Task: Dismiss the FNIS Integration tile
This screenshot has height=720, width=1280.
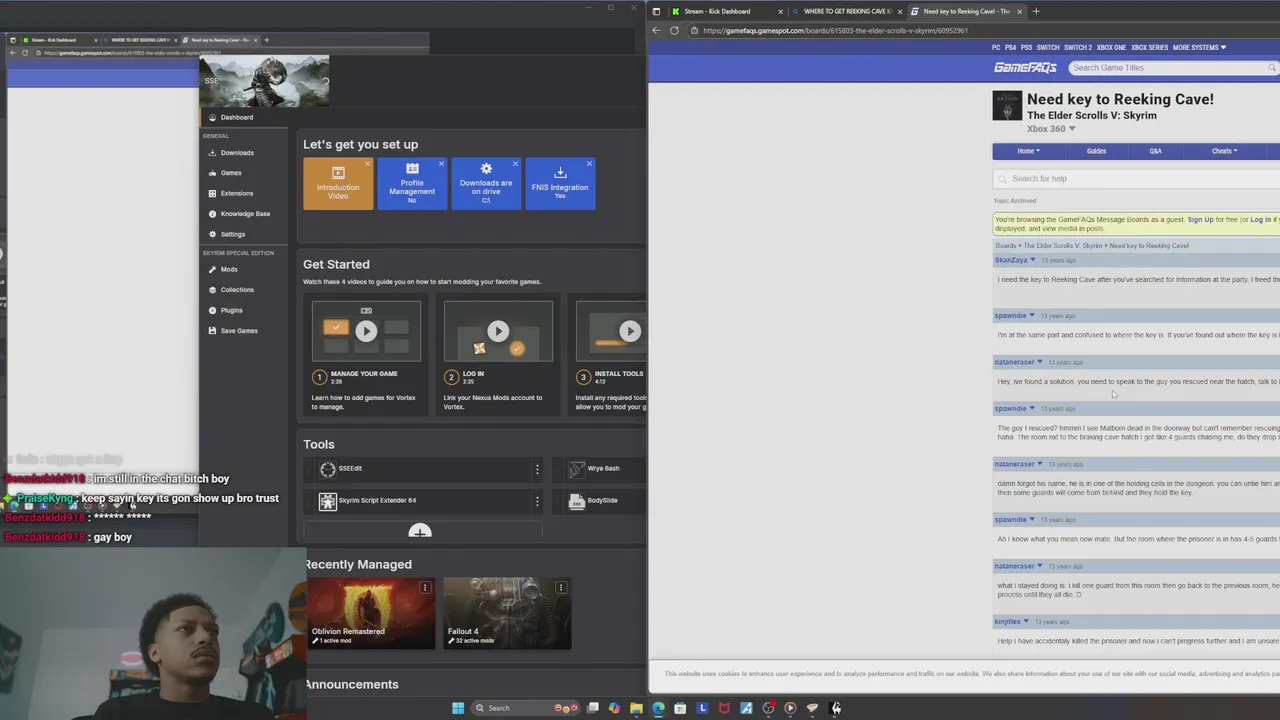Action: [589, 164]
